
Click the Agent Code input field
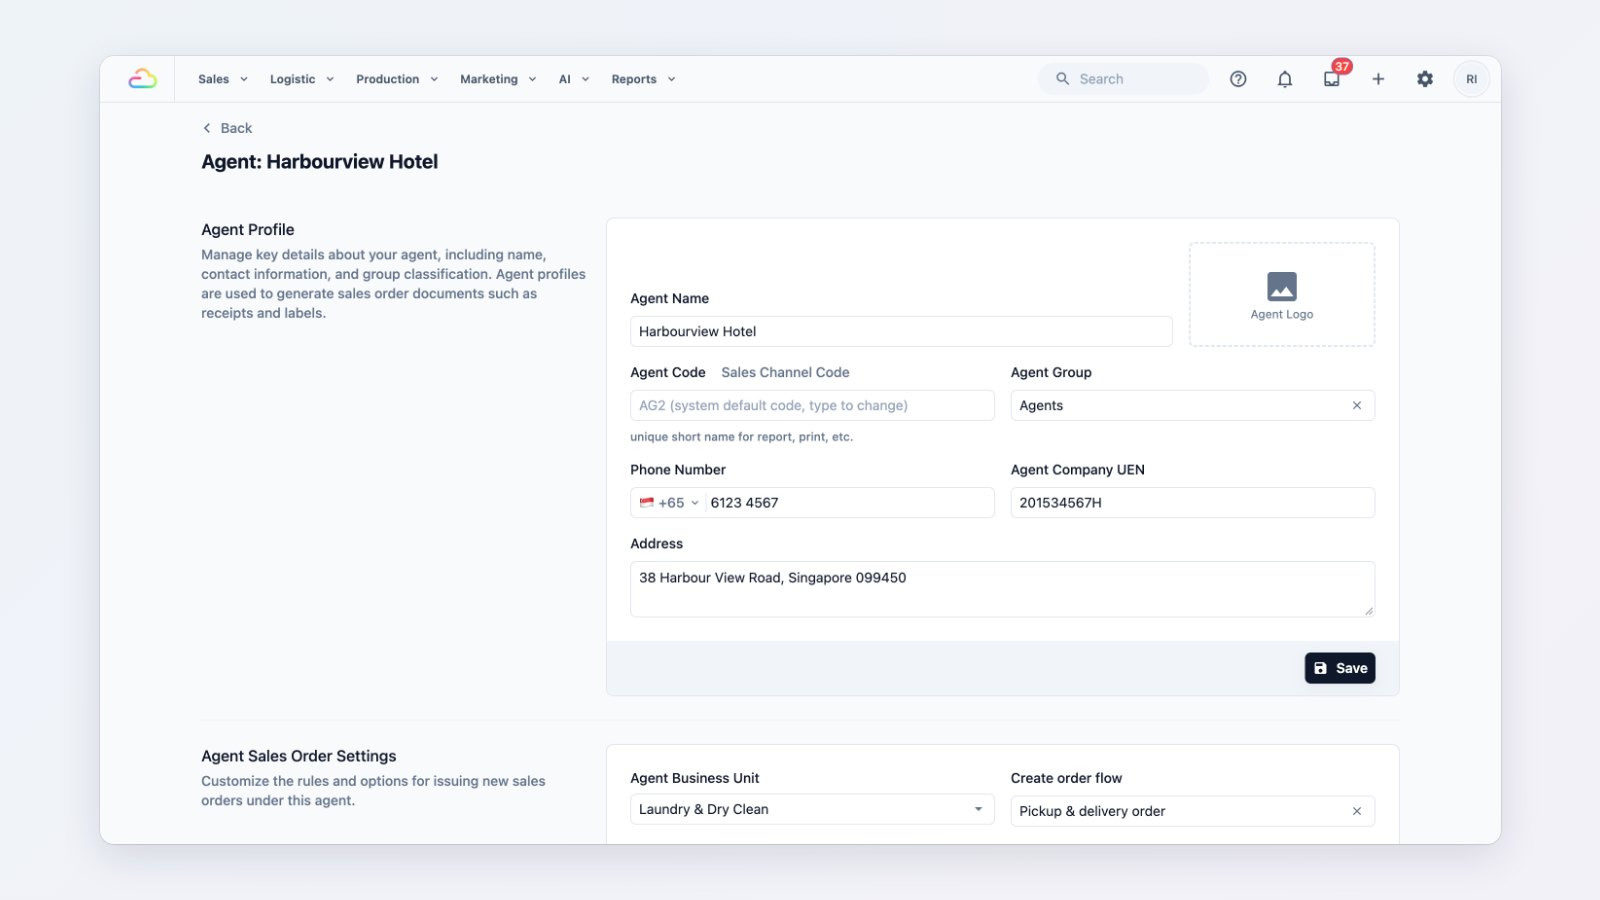click(812, 405)
